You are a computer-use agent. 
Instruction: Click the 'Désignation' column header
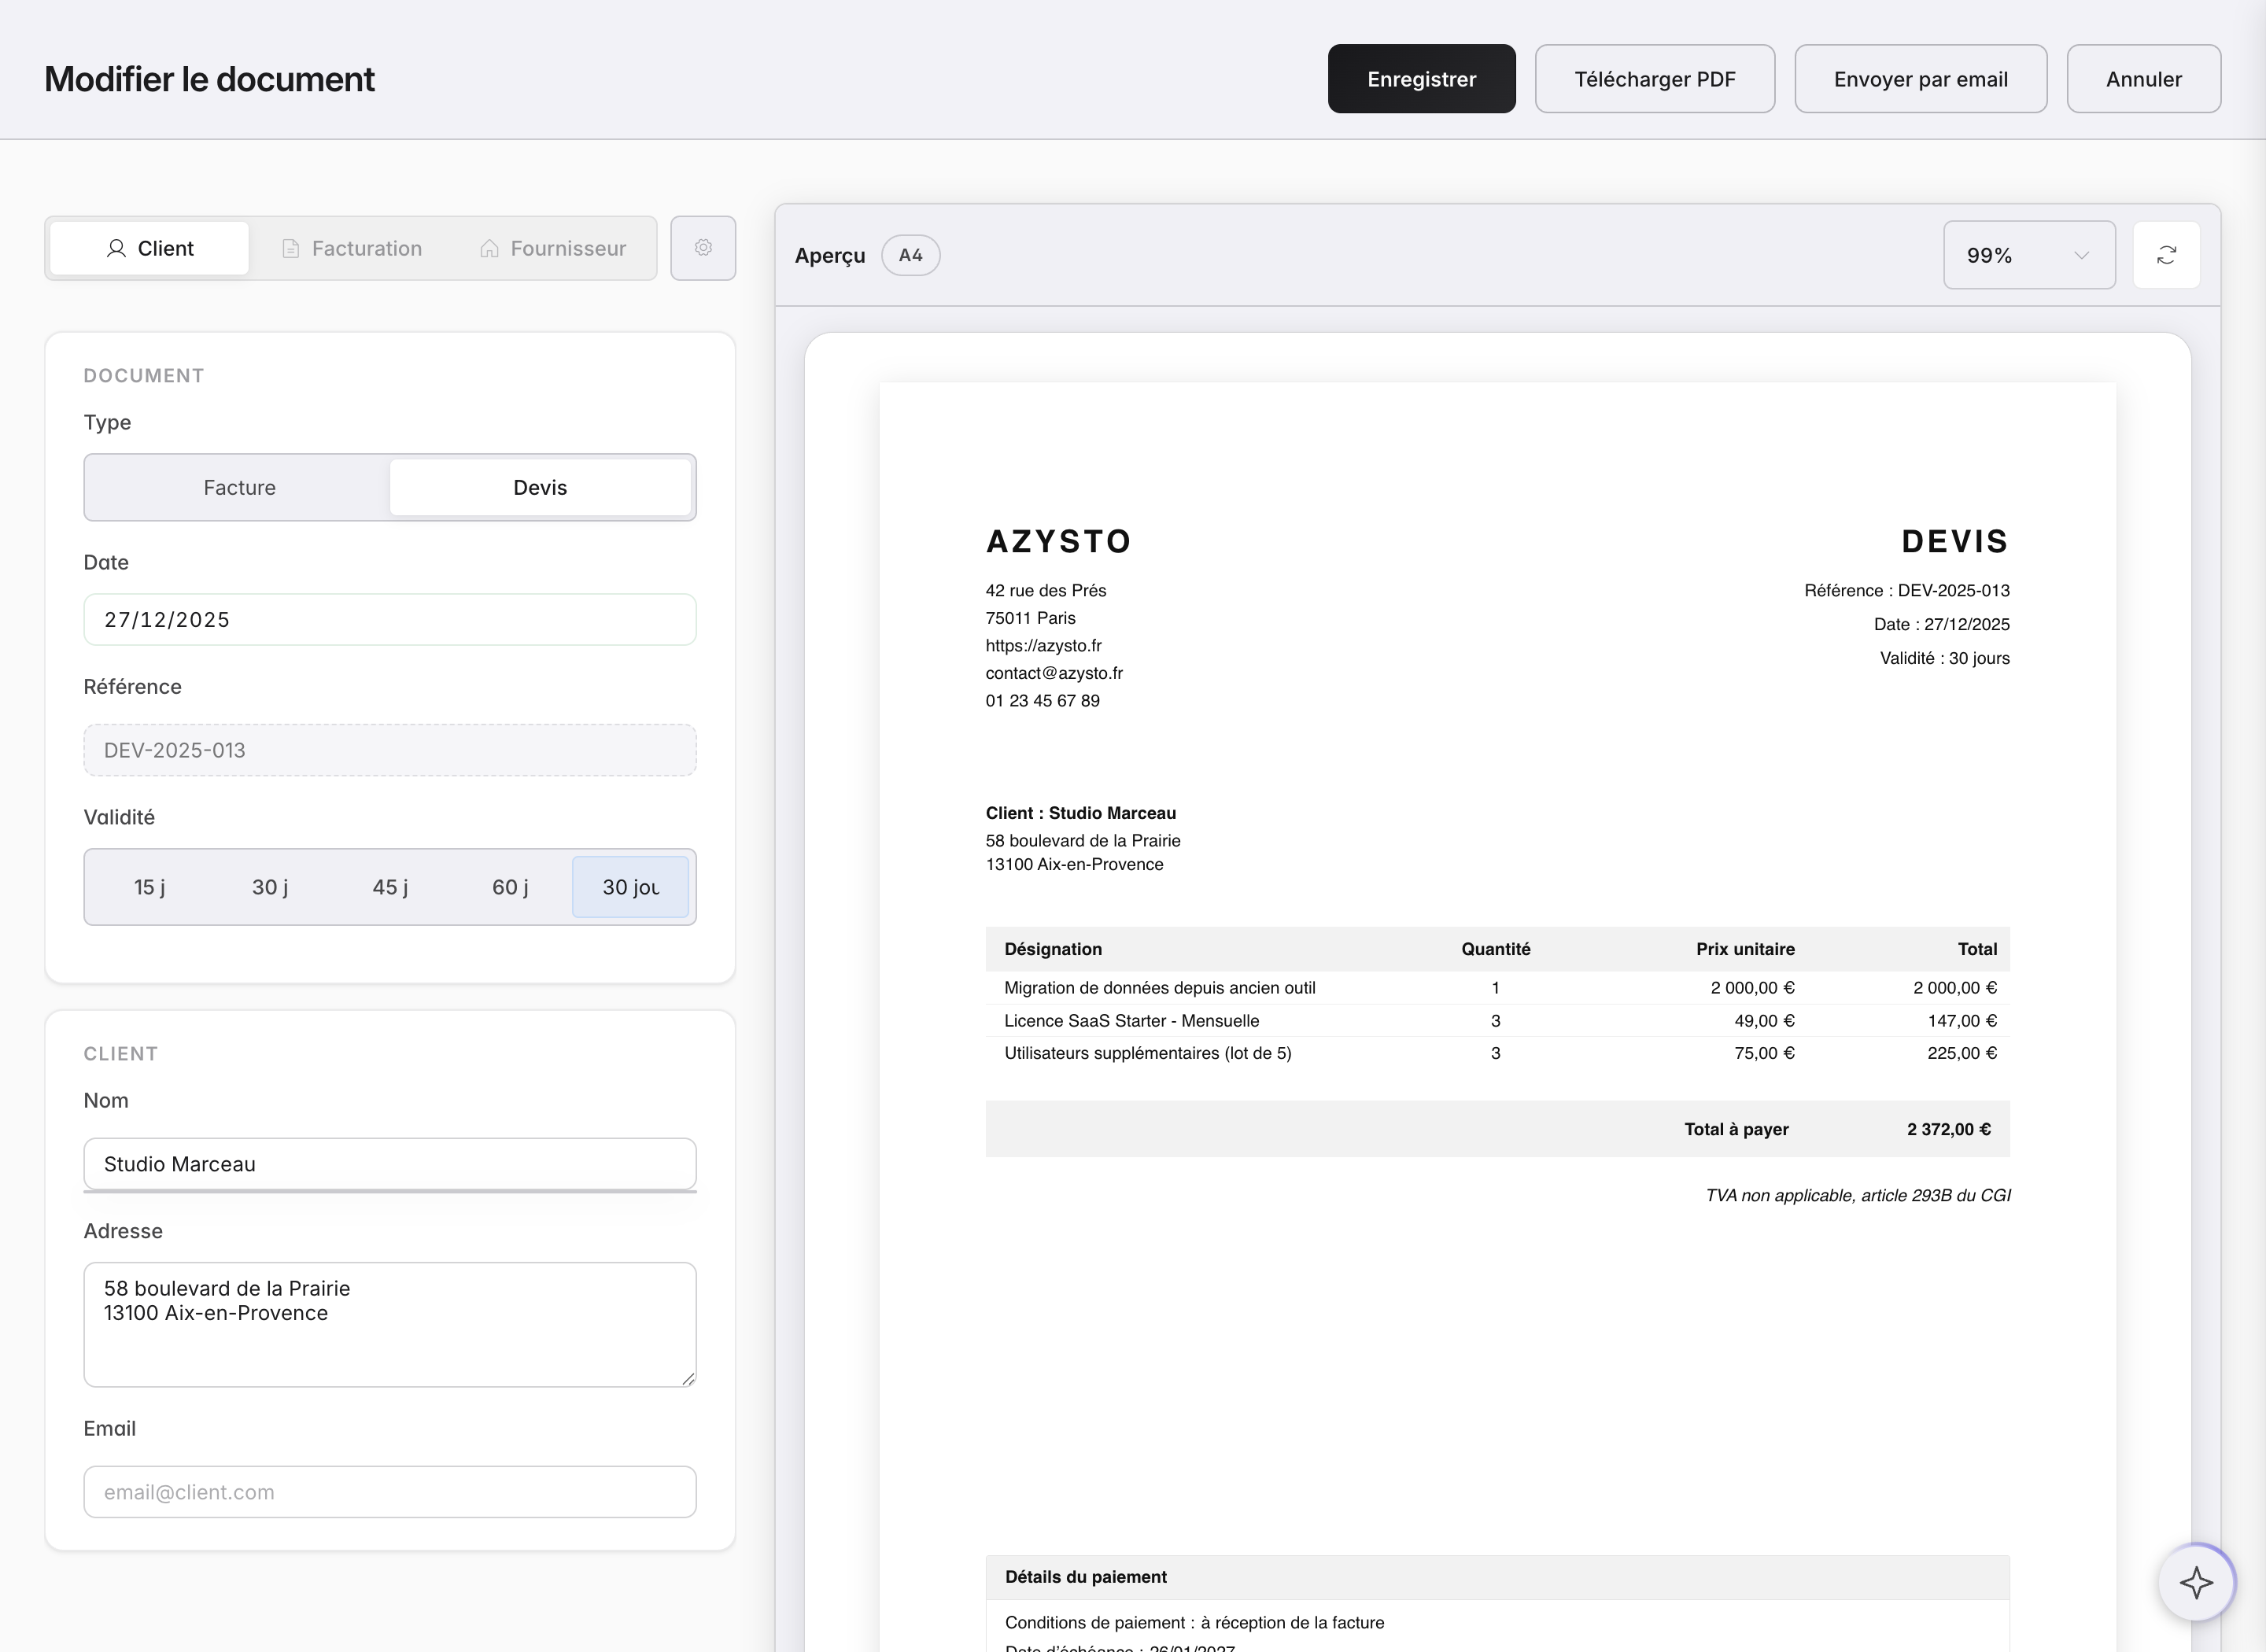(1053, 949)
